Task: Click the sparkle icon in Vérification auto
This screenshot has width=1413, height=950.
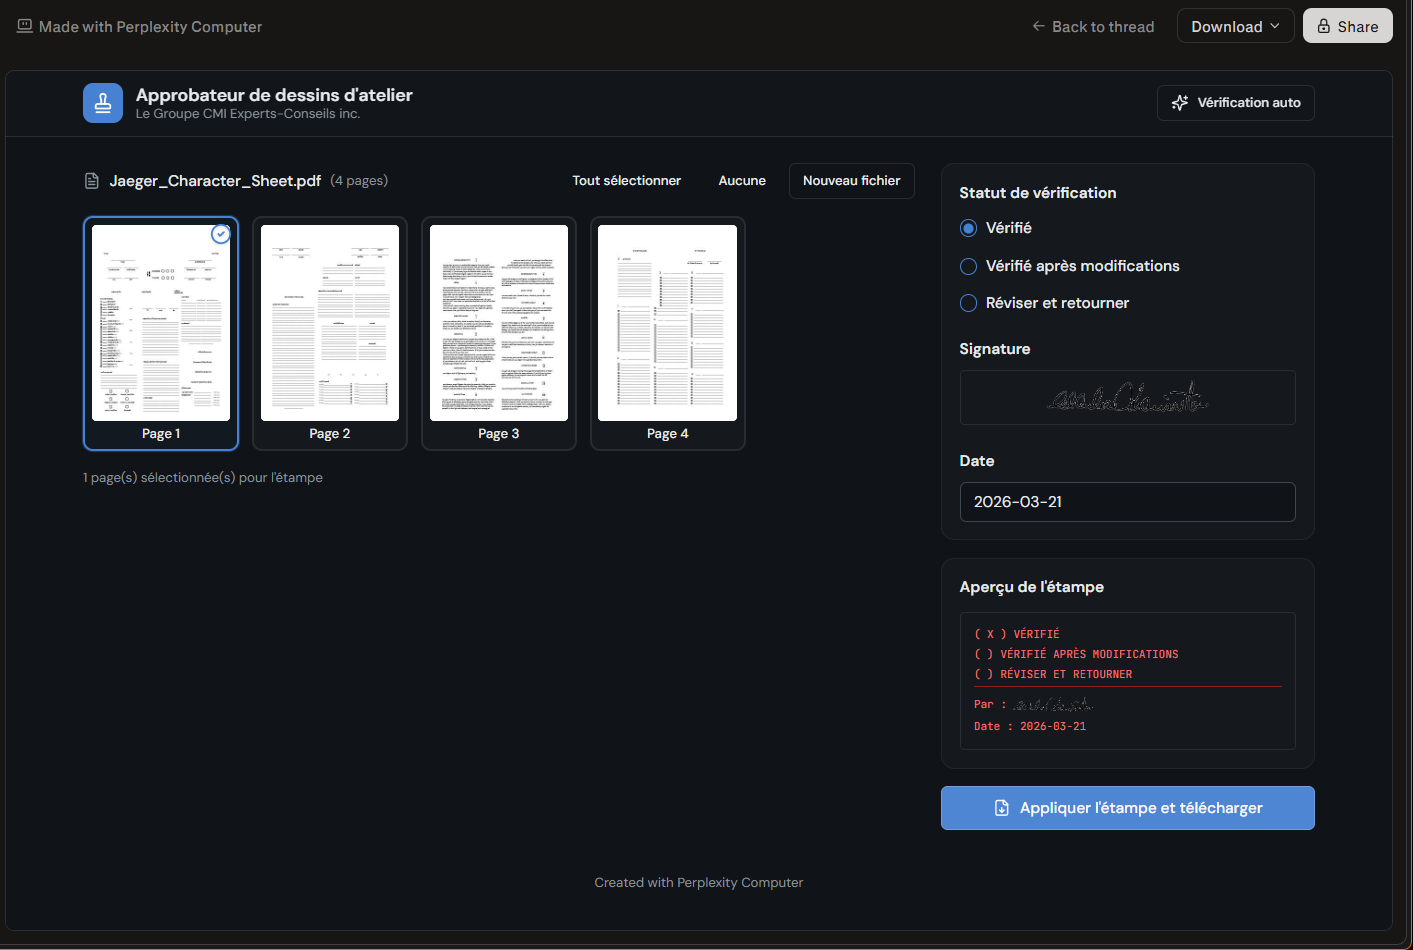Action: [x=1180, y=103]
